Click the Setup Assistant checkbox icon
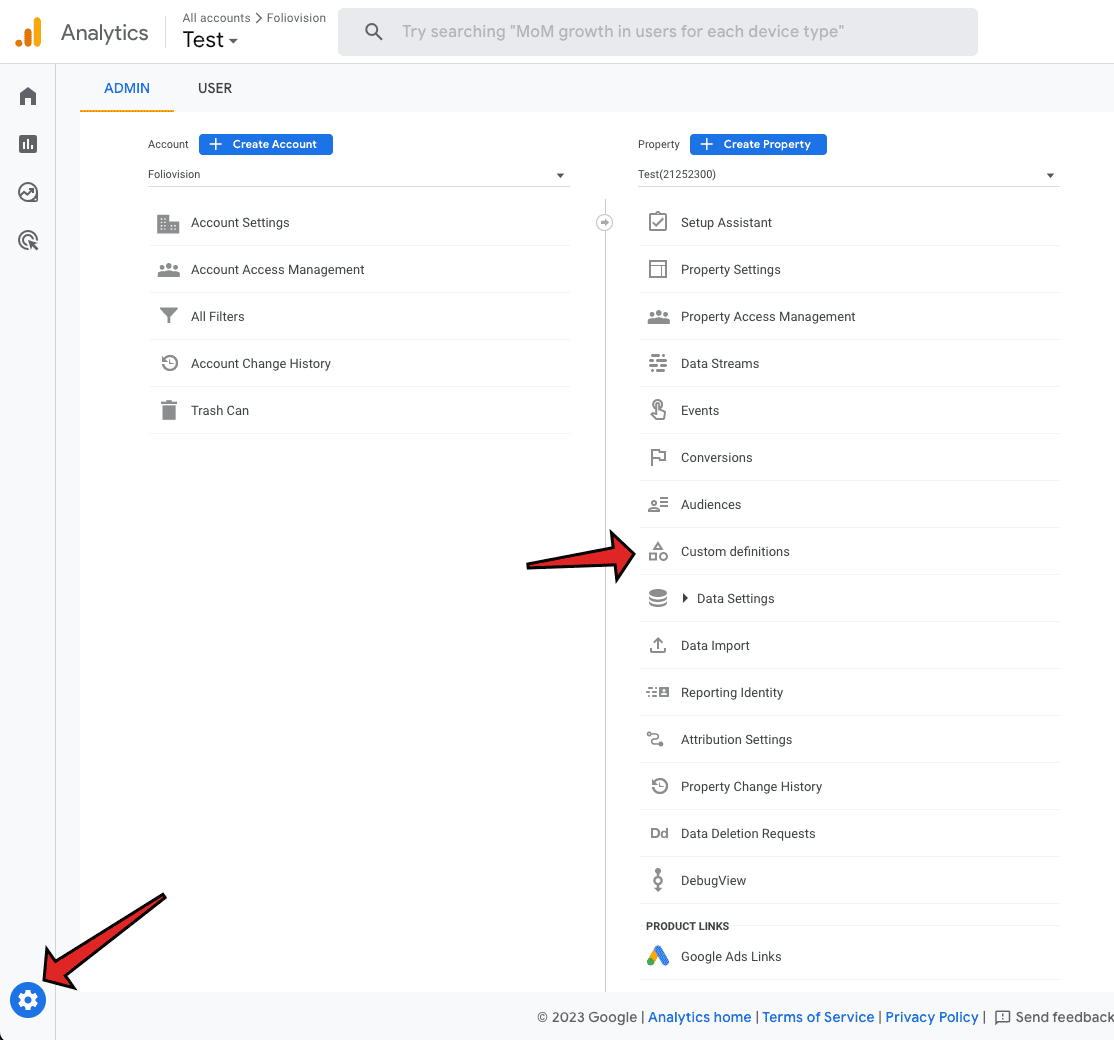The width and height of the screenshot is (1114, 1040). click(x=658, y=222)
